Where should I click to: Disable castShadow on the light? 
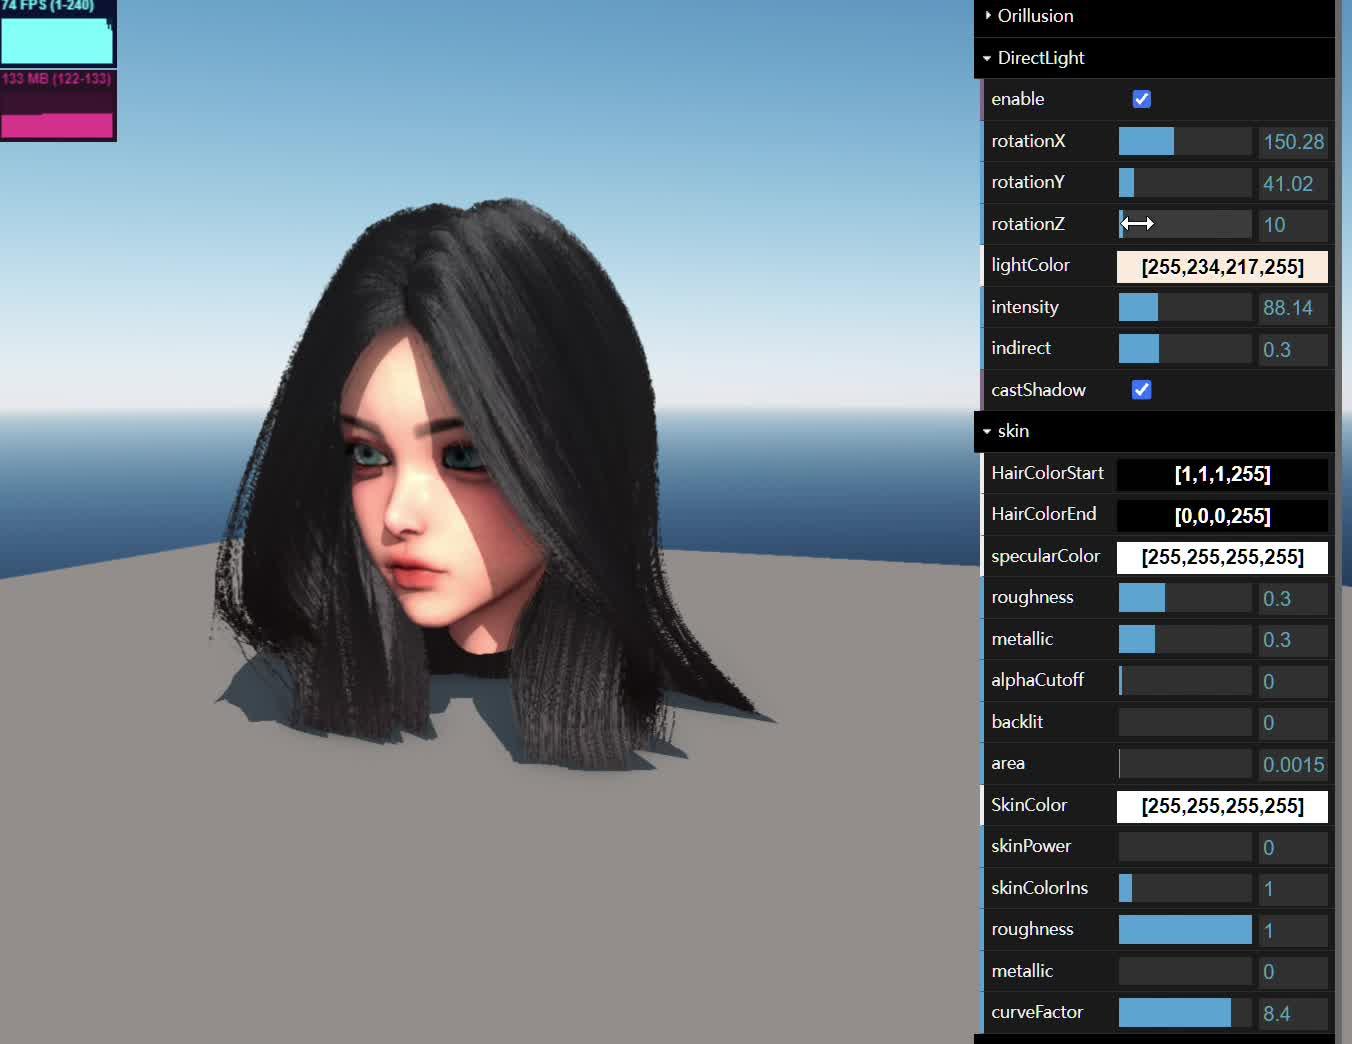click(1141, 390)
